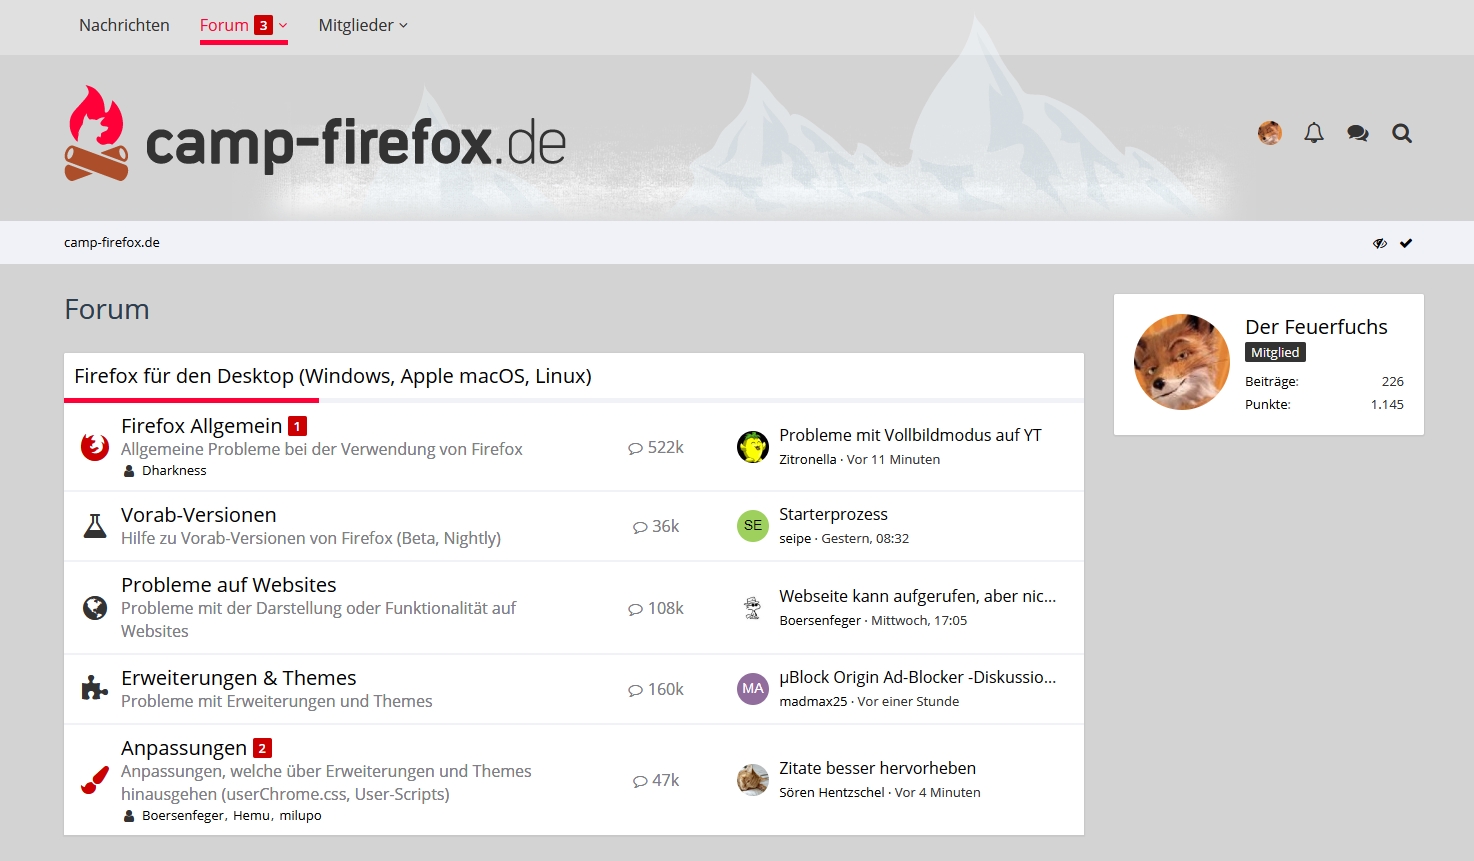Click Sören Hentzschel's avatar
1474x861 pixels.
point(753,780)
